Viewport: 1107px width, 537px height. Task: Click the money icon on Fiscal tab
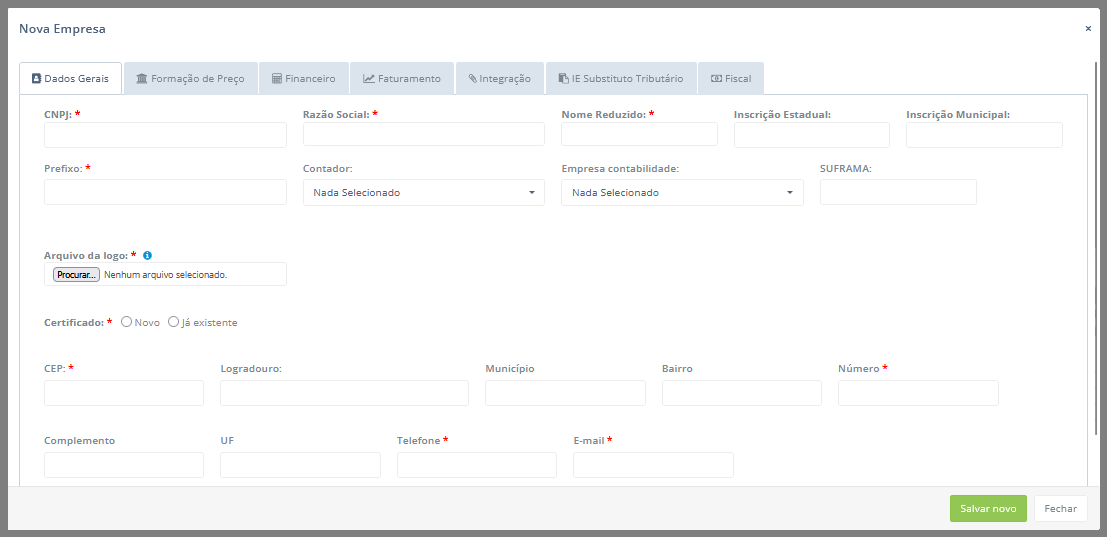(716, 79)
